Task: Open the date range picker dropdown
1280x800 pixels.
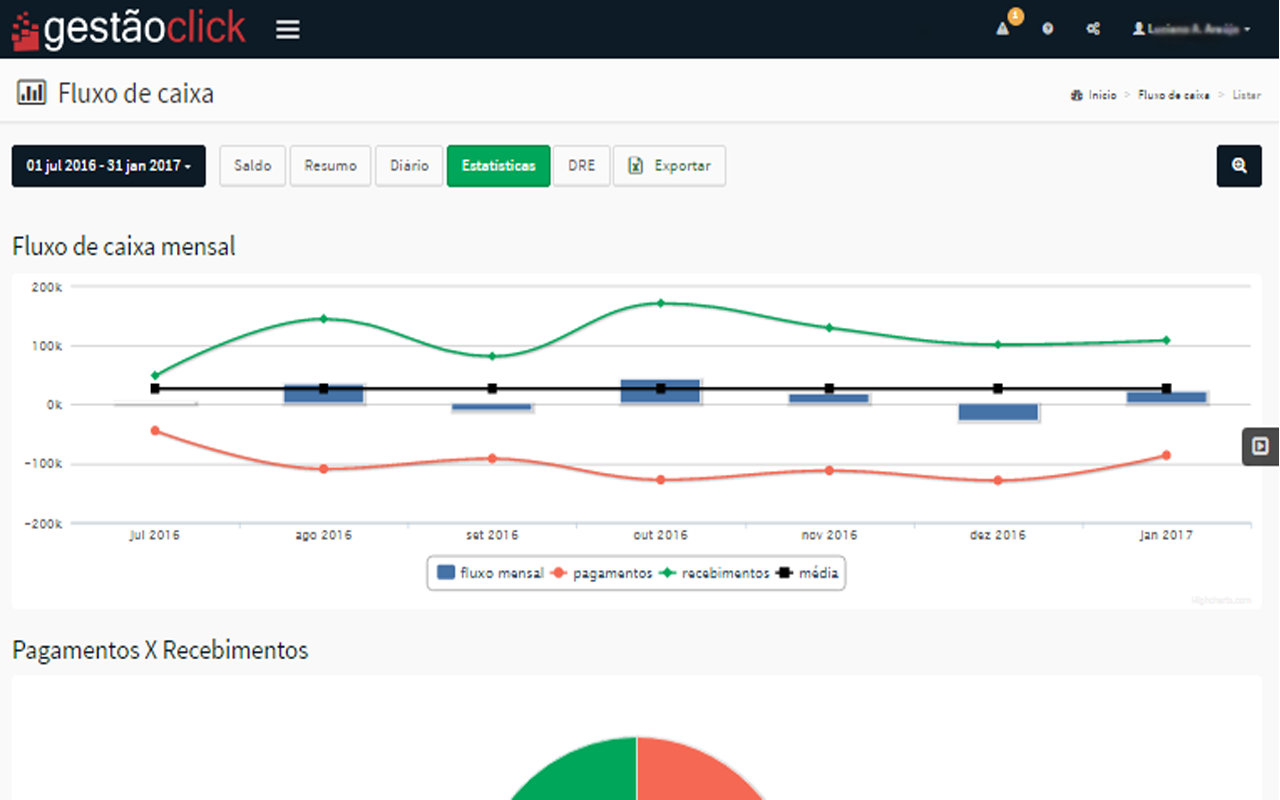Action: point(109,166)
